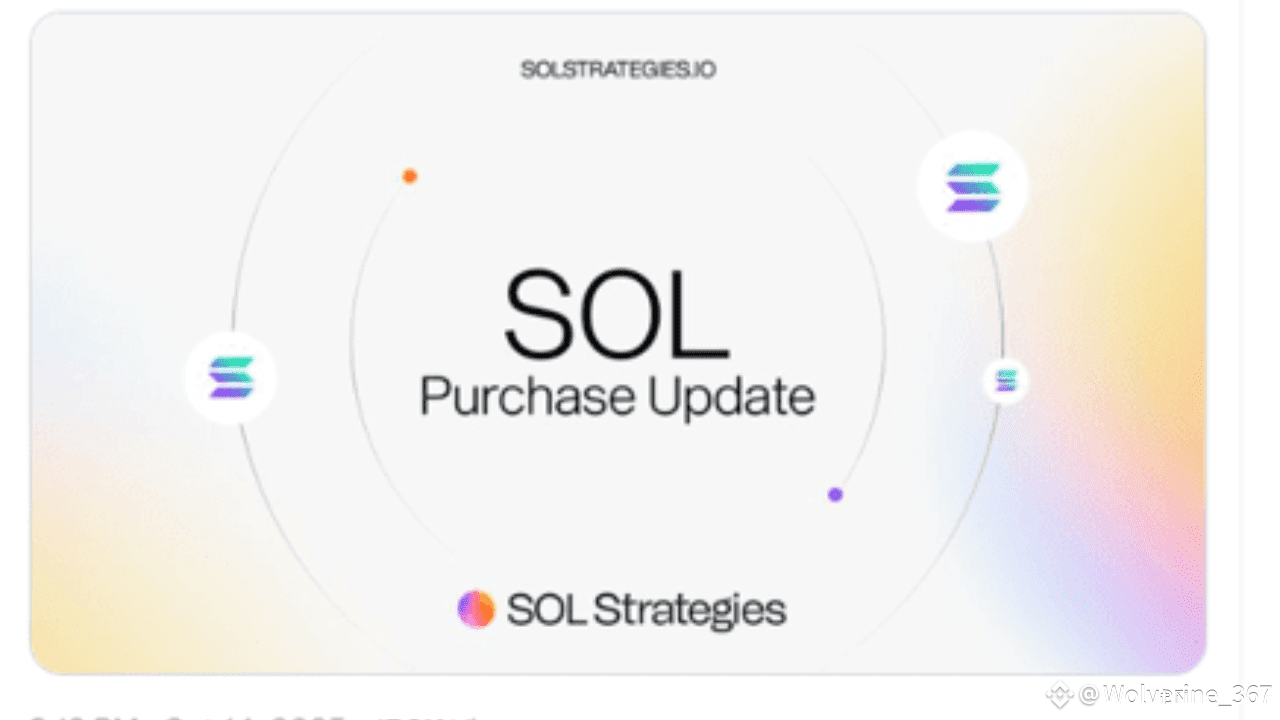Click the purple dot on the inner ring
Image resolution: width=1280 pixels, height=720 pixels.
pyautogui.click(x=835, y=494)
